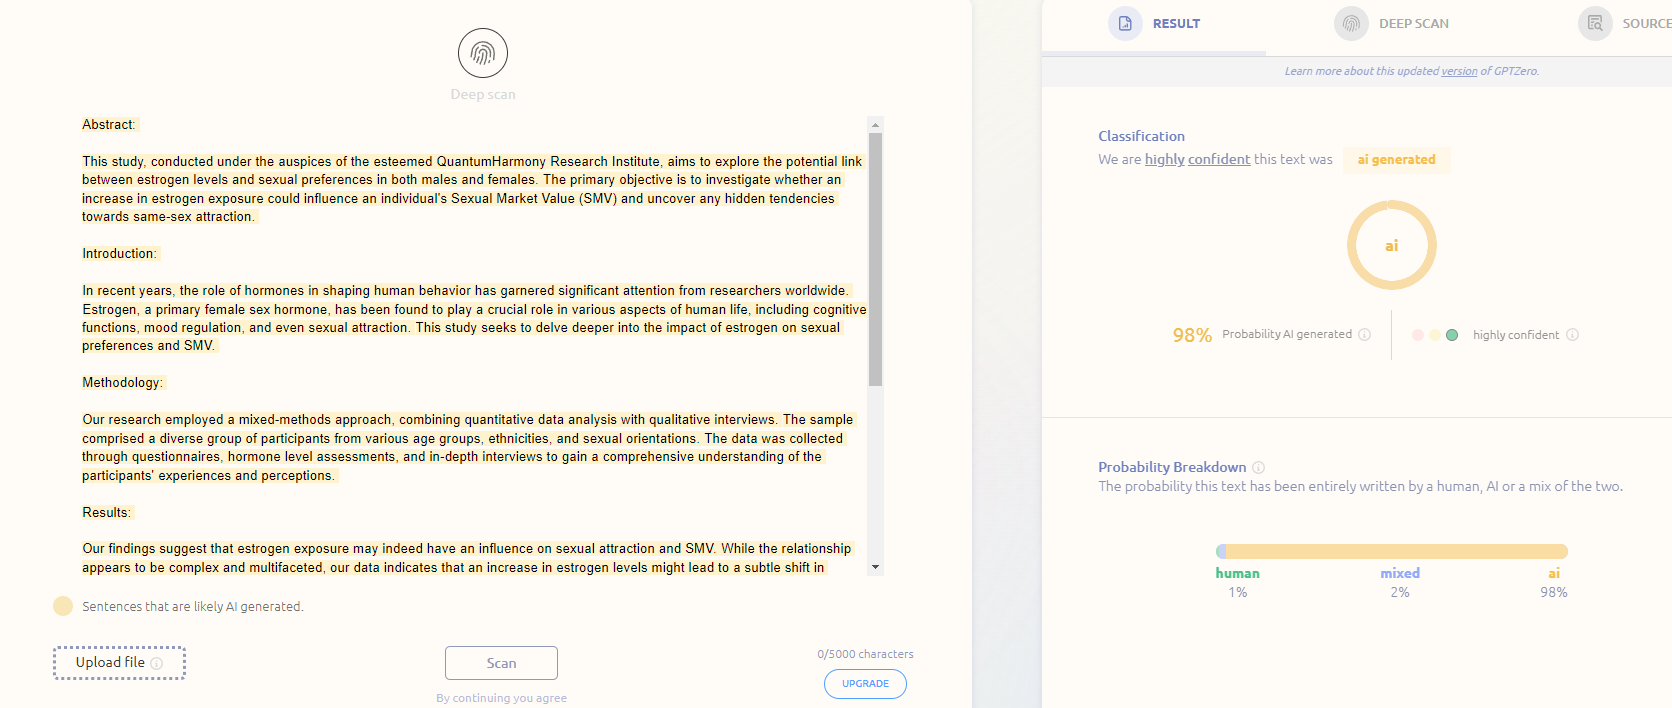
Task: Click the Upload file button
Action: (x=119, y=663)
